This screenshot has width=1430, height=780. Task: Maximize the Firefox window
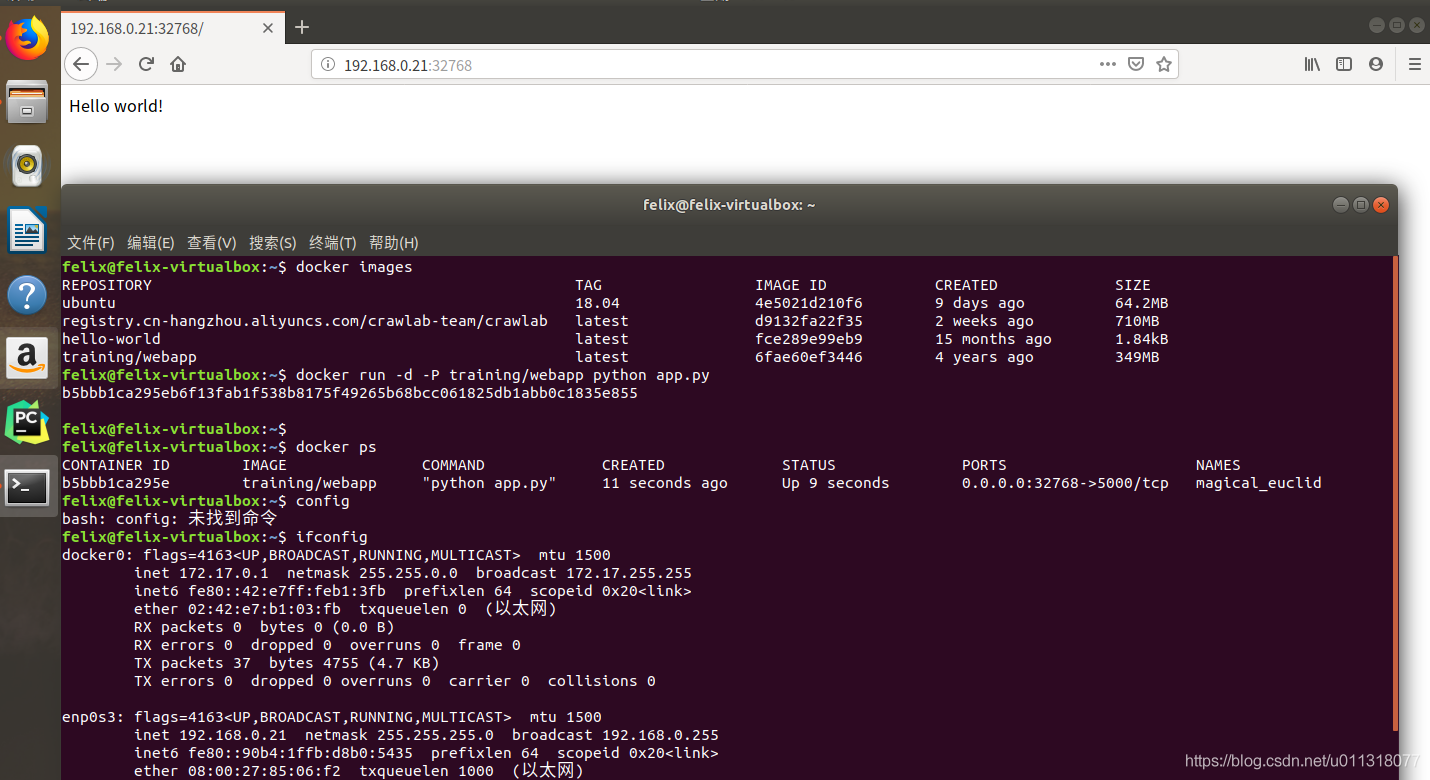point(1398,25)
